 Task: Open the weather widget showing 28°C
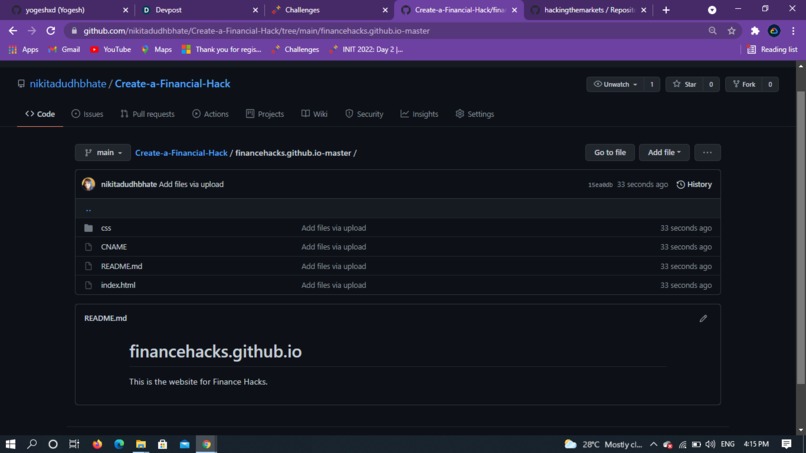tap(603, 444)
